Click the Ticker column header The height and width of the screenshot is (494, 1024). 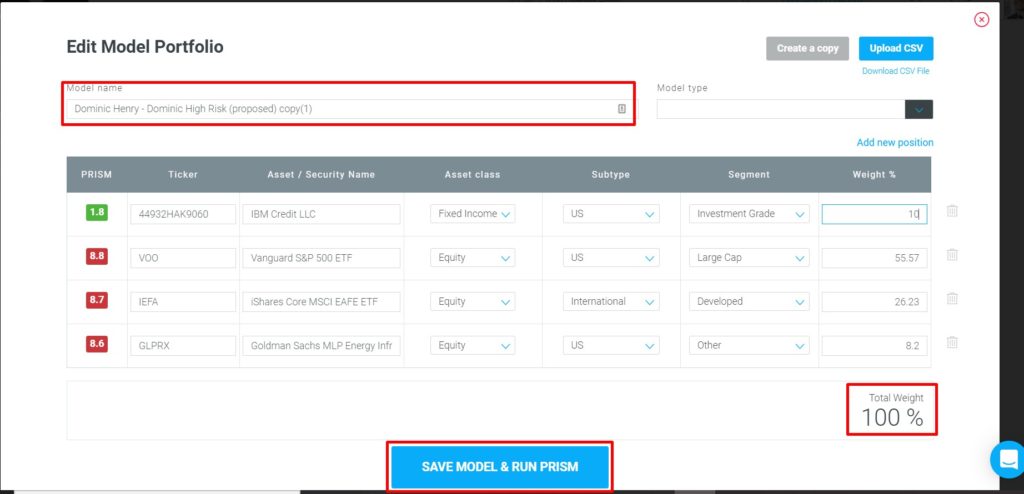183,174
